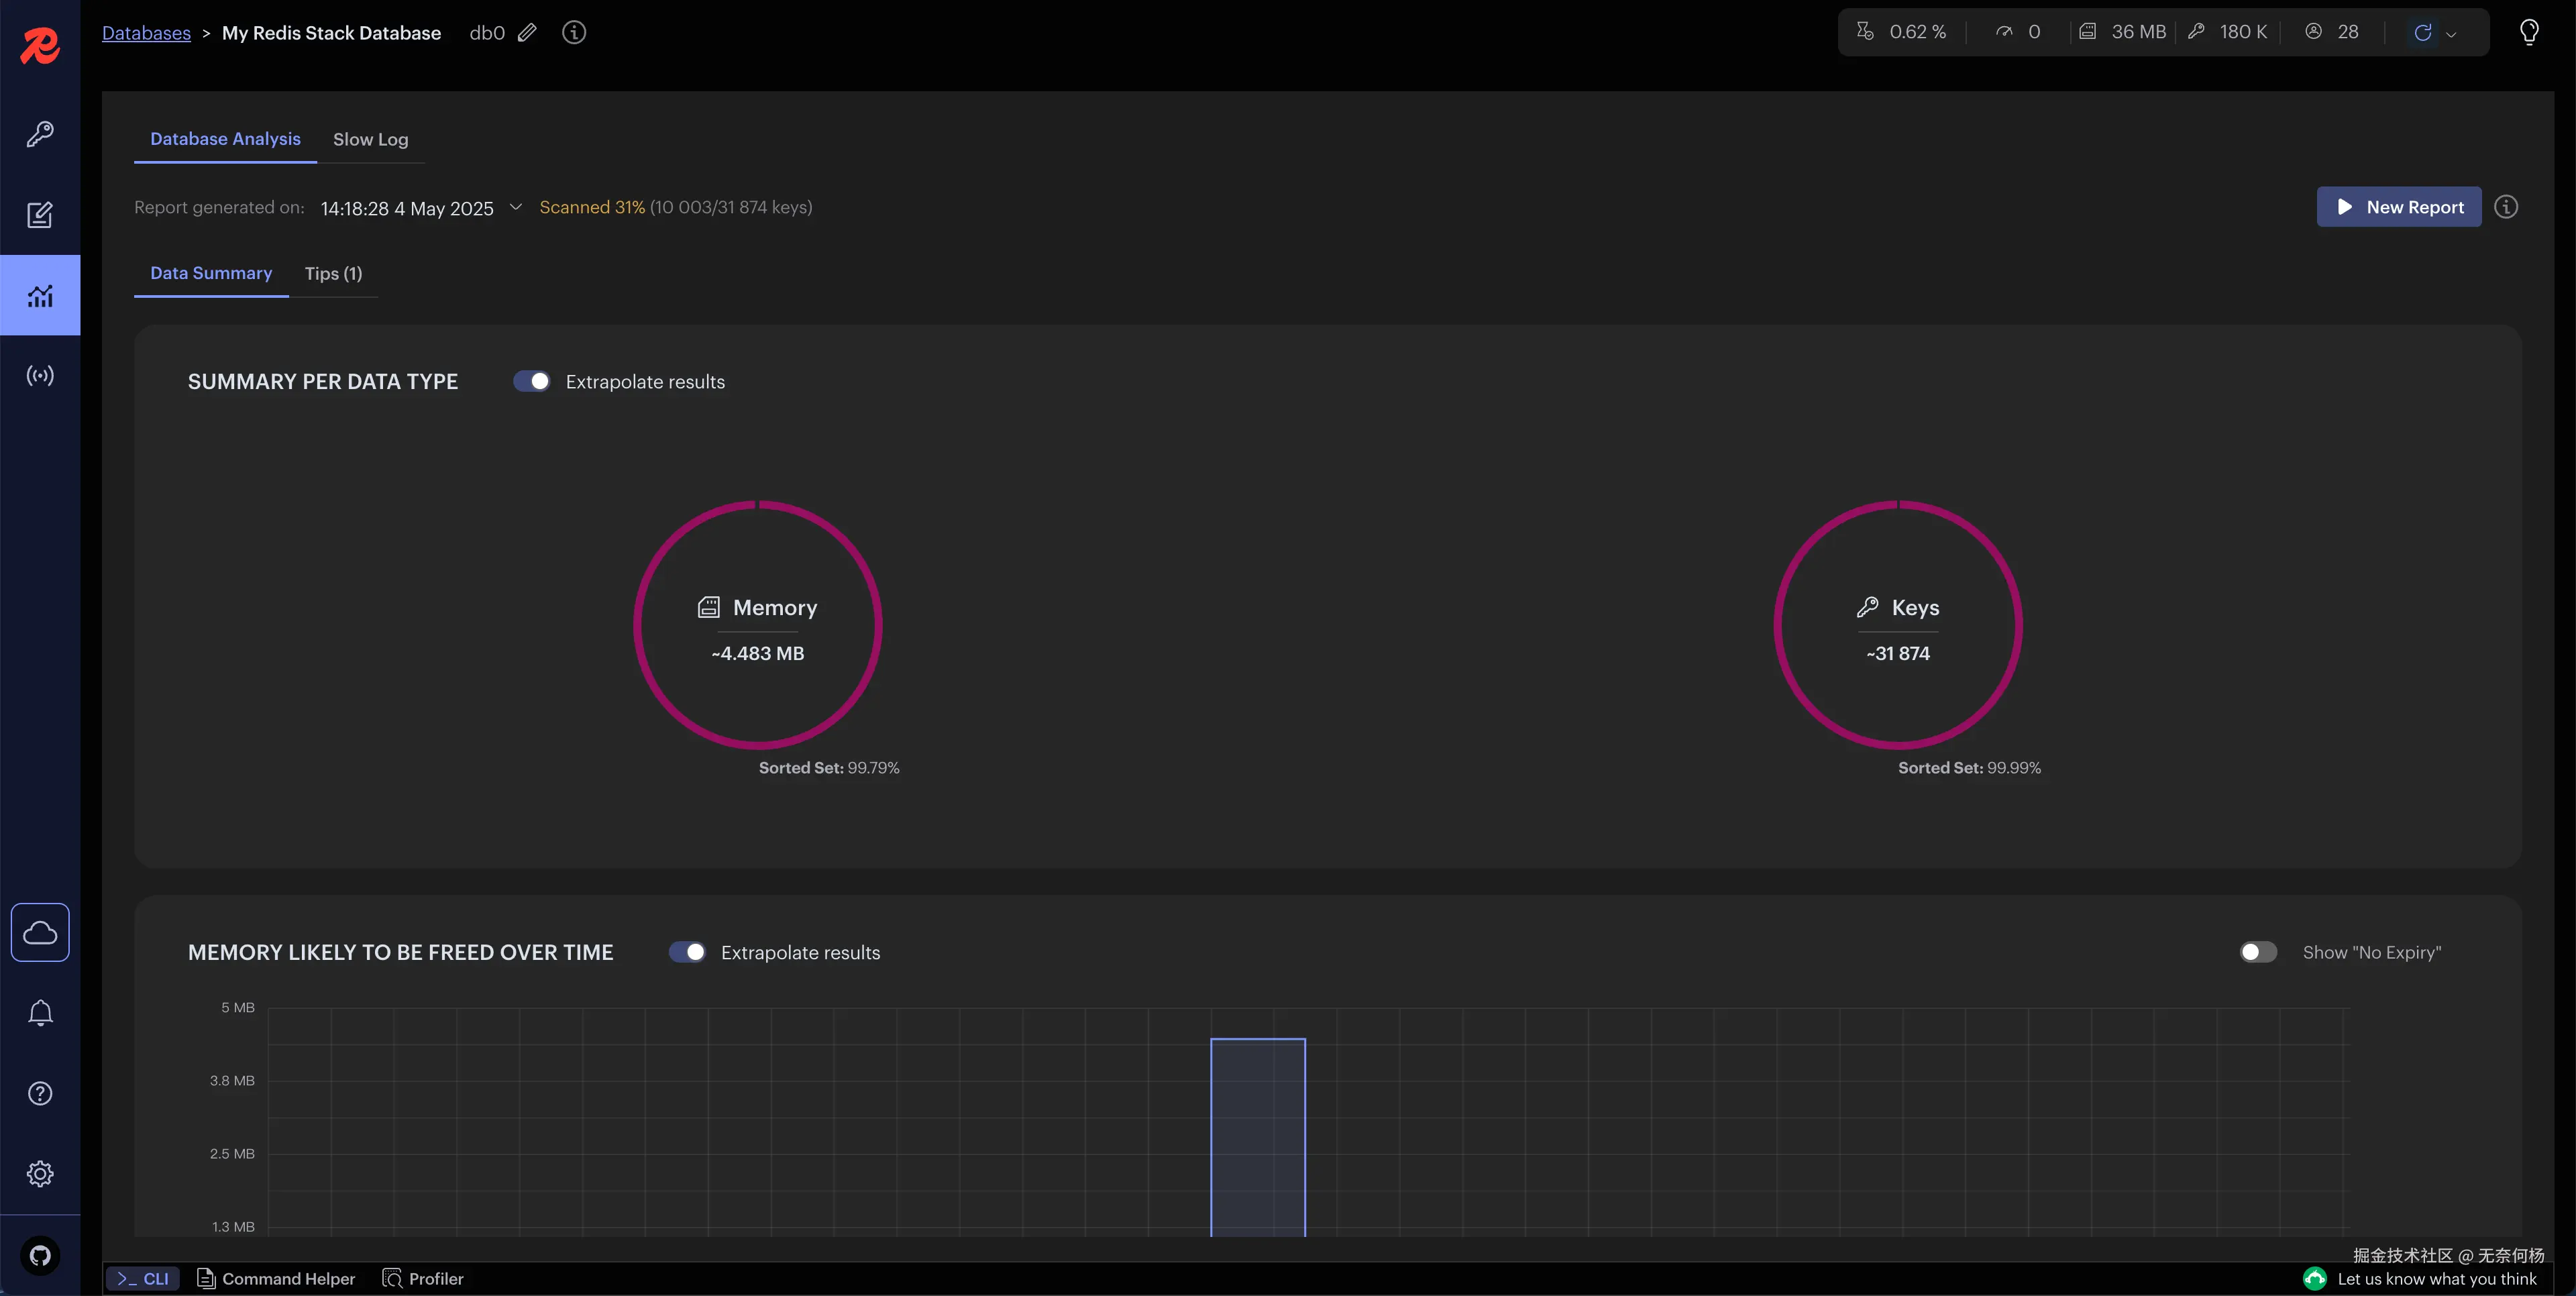Image resolution: width=2576 pixels, height=1296 pixels.
Task: Click the highlighted bar in the memory chart
Action: click(1257, 1138)
